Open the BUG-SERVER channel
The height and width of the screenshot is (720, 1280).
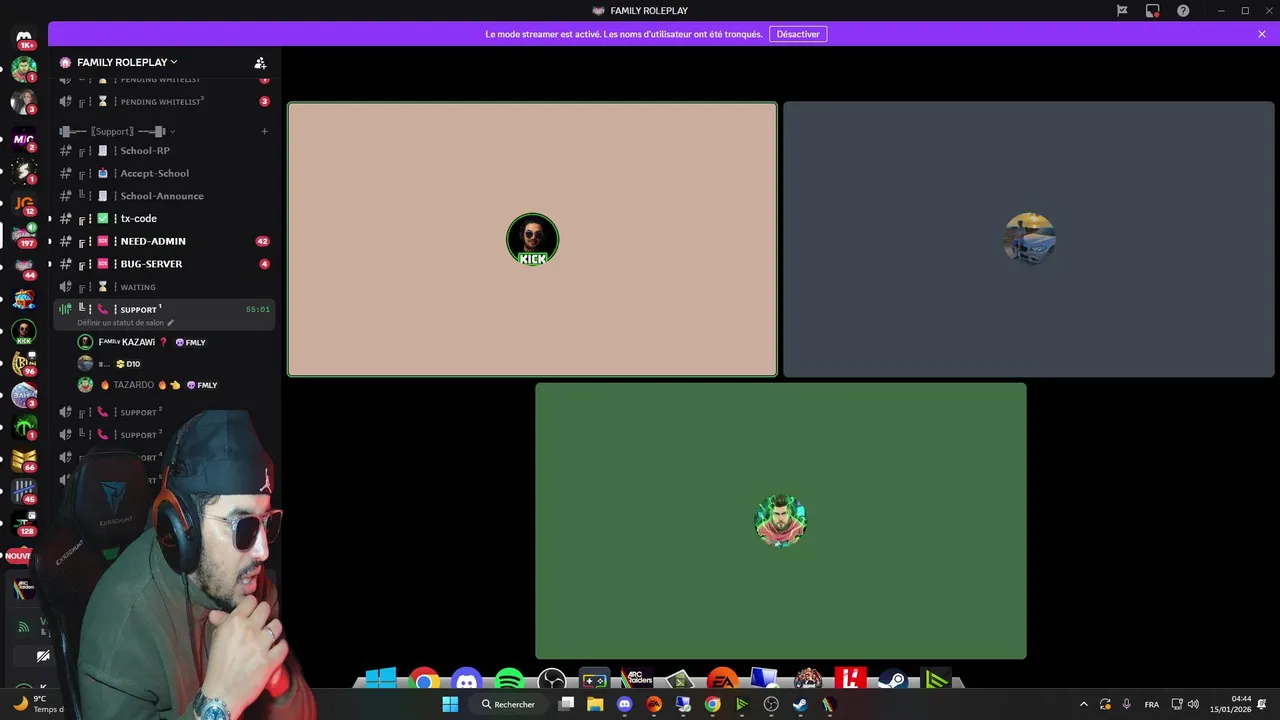pos(164,264)
